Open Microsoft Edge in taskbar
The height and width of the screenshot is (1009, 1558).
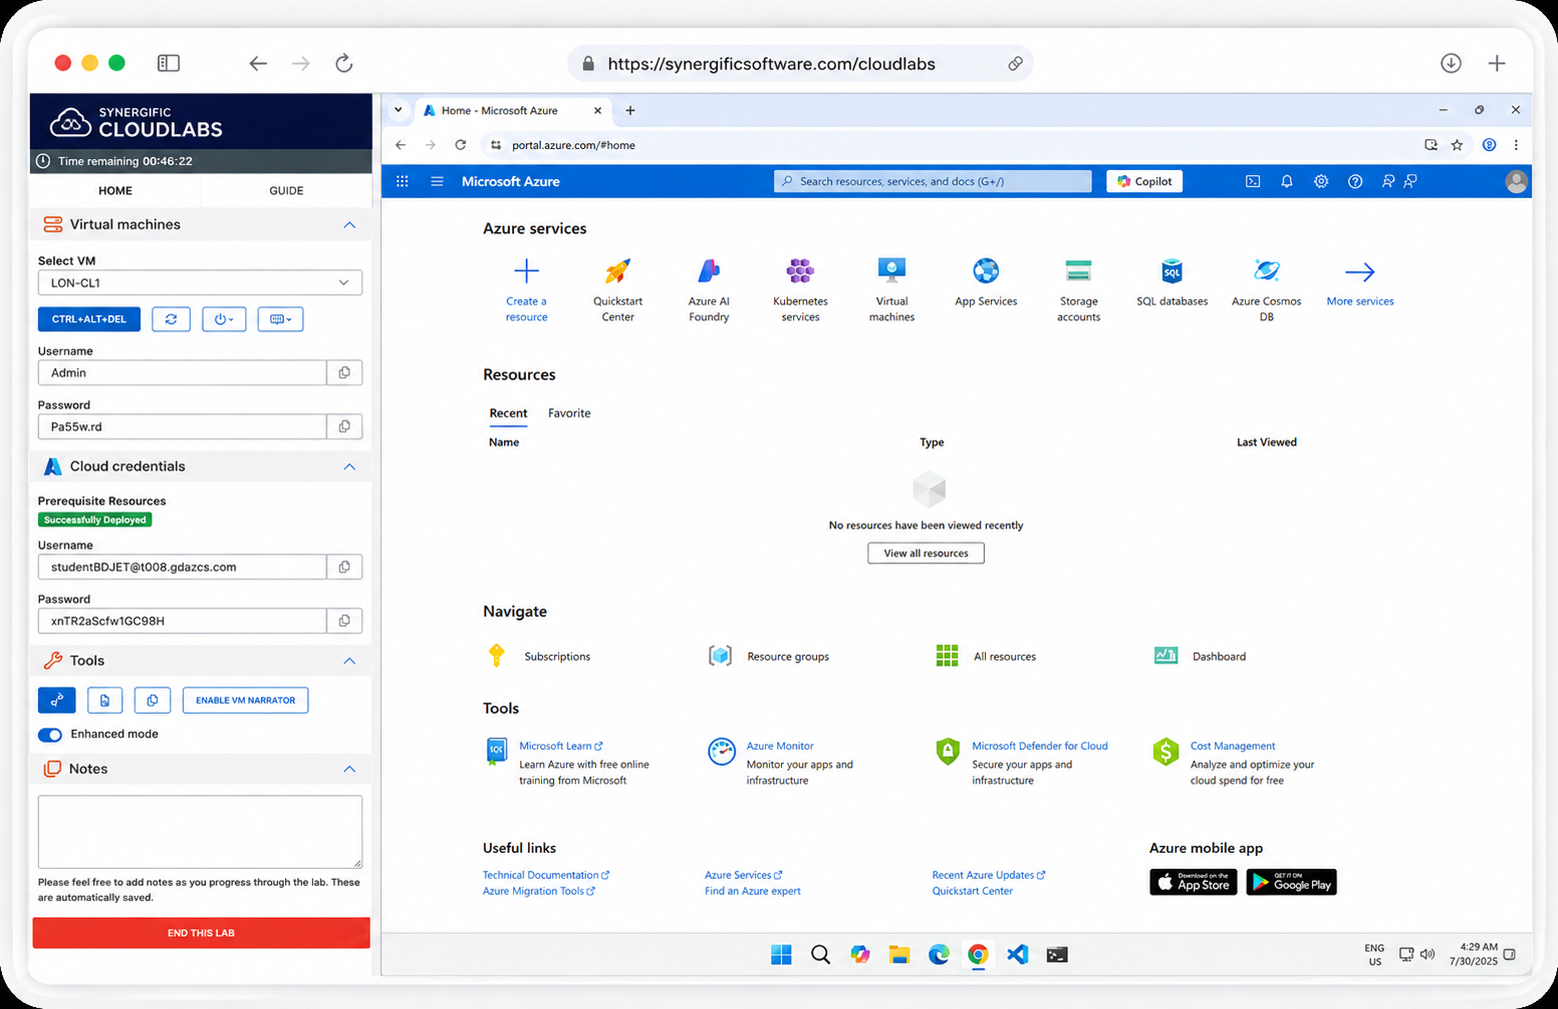938,954
